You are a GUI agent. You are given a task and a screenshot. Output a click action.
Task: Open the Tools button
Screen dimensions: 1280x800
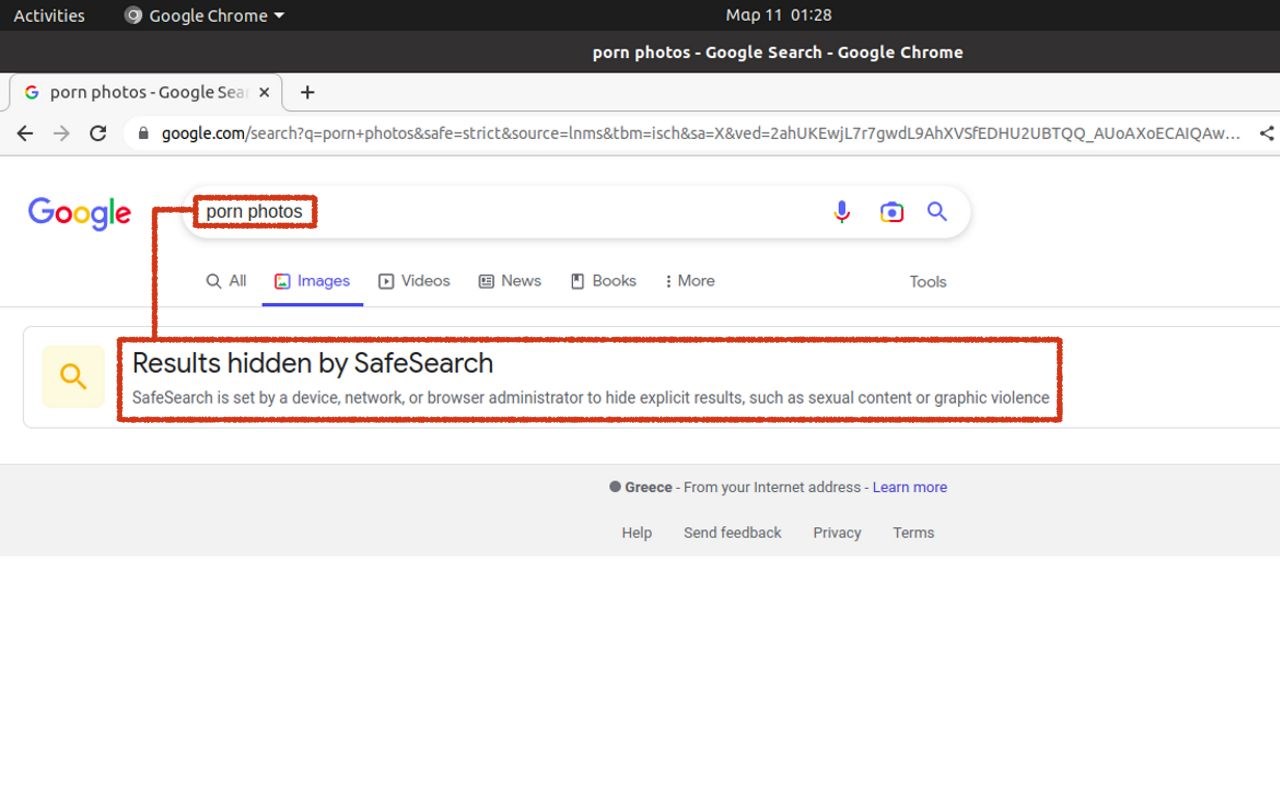(928, 282)
